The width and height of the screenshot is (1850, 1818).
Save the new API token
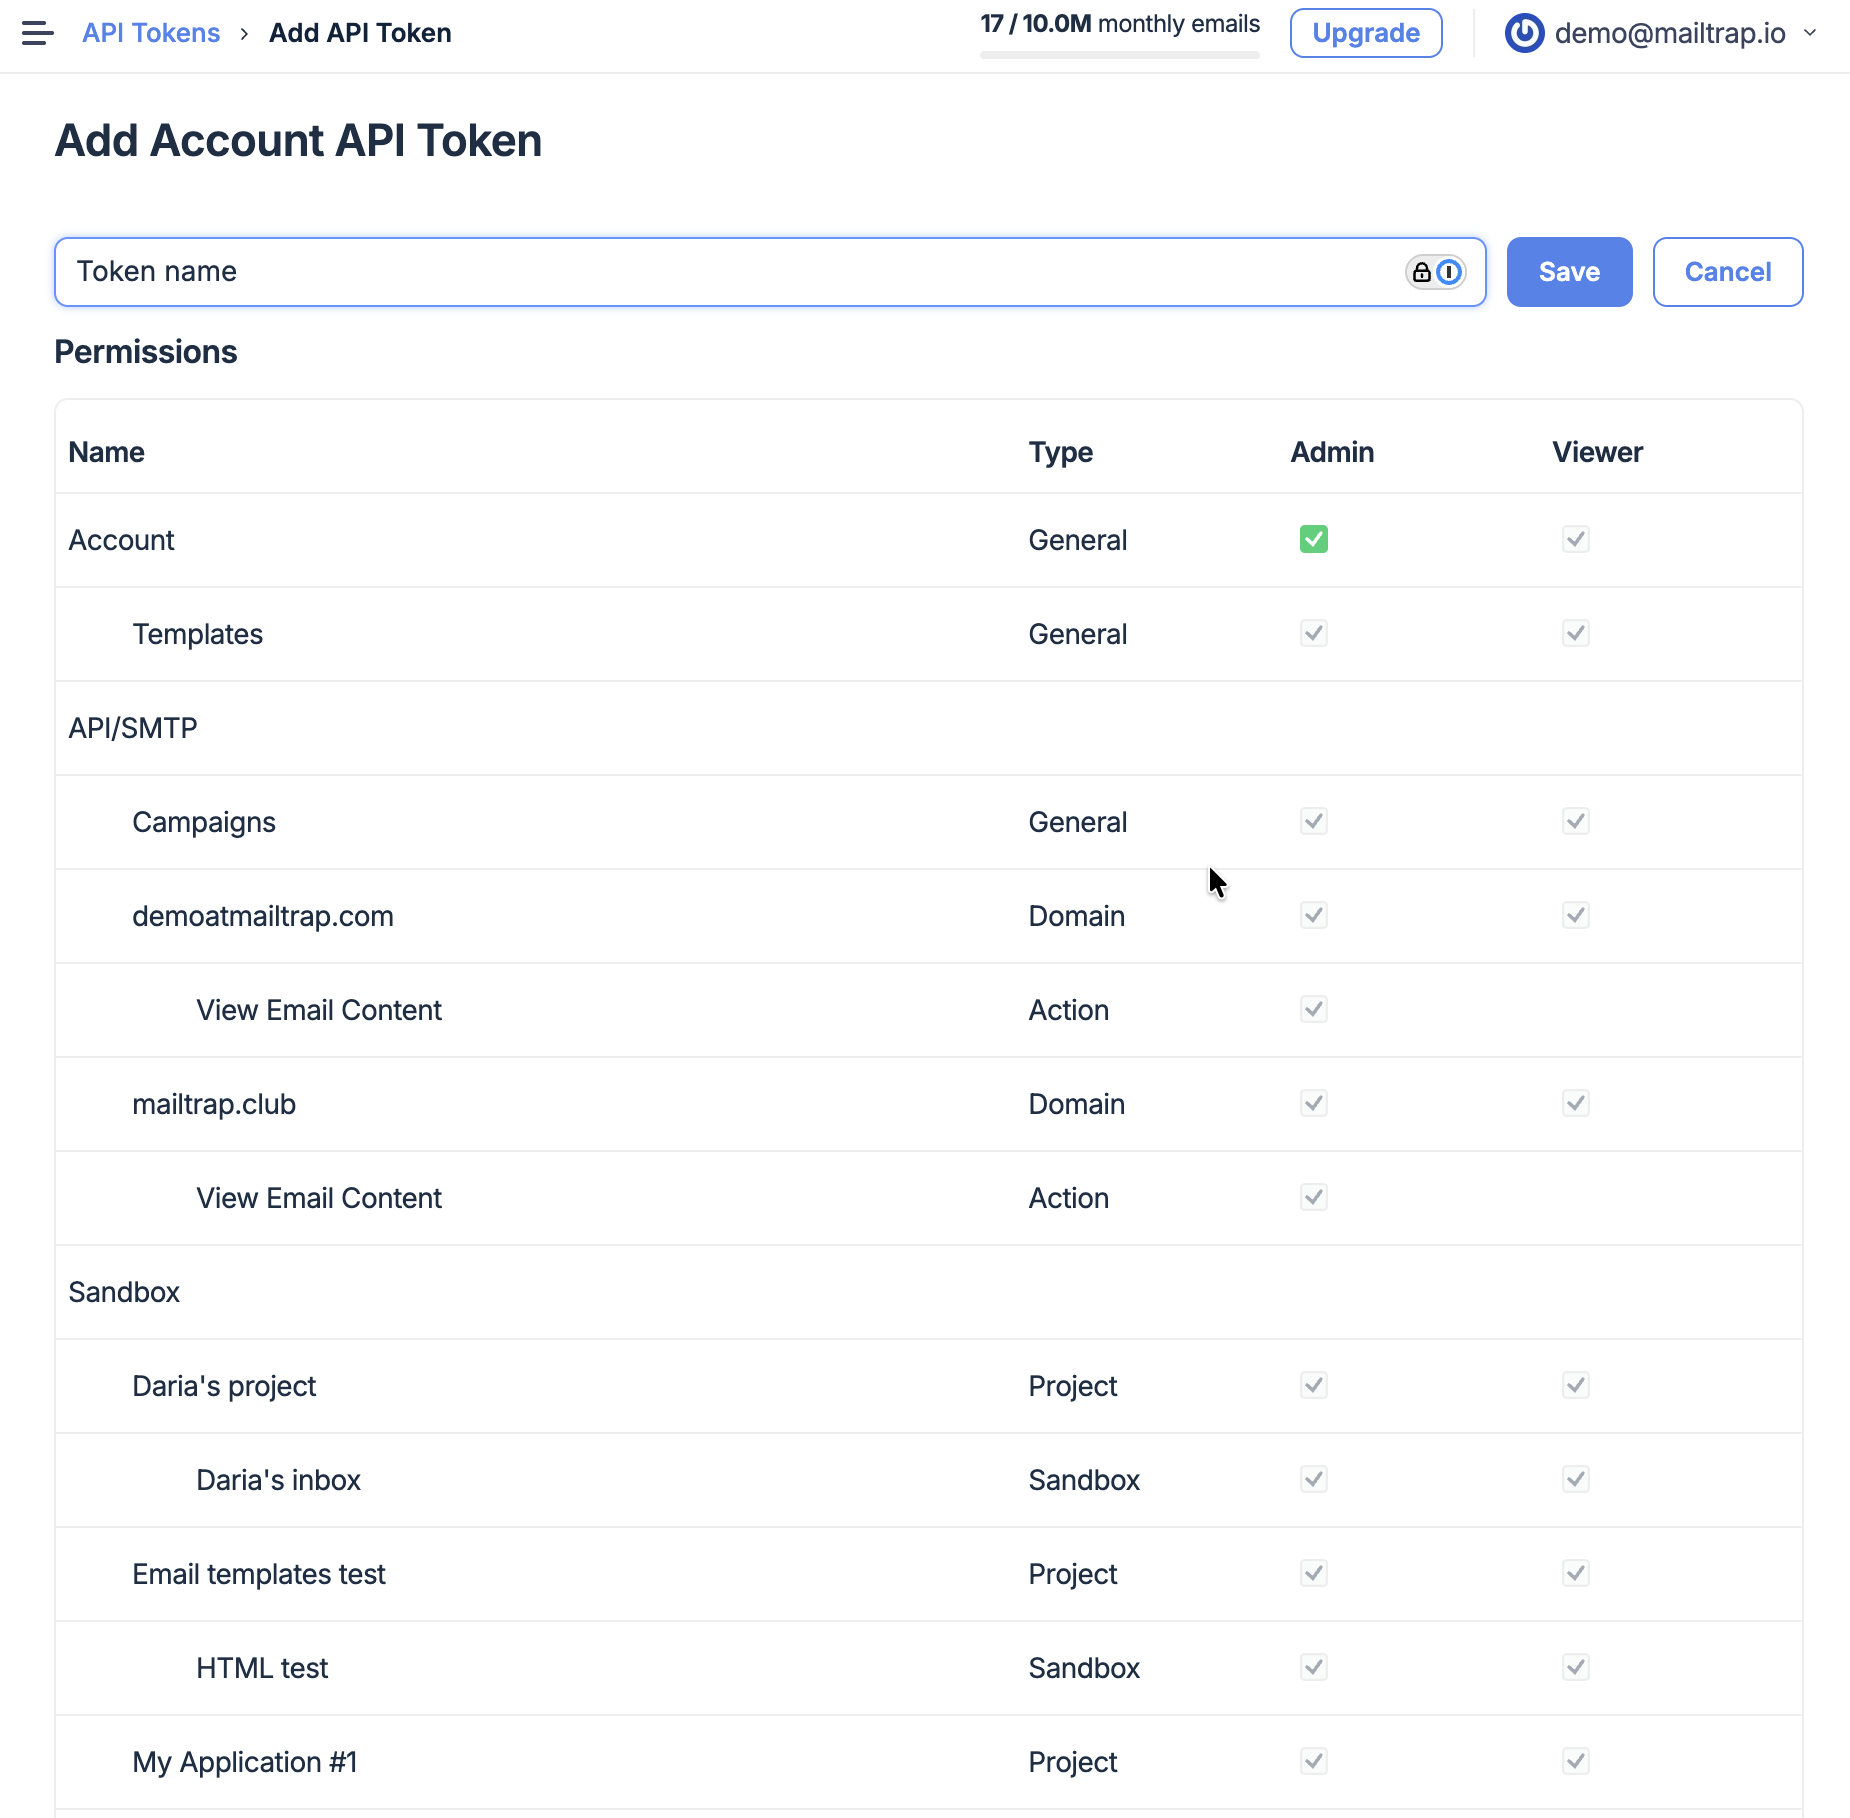pyautogui.click(x=1568, y=272)
